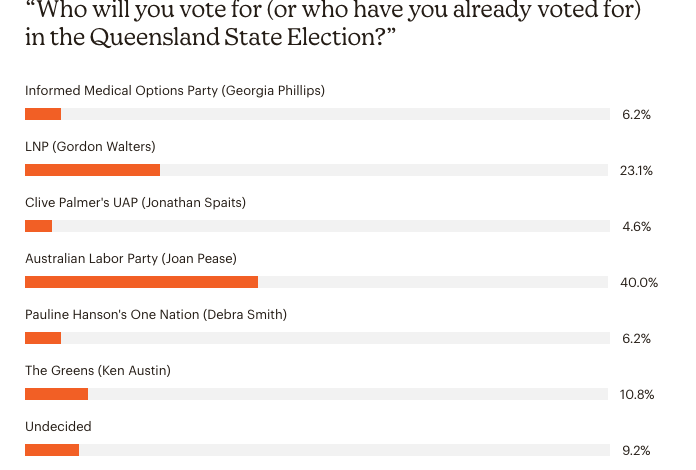Select the Informed Medical Options Party label
This screenshot has height=470, width=696.
(175, 91)
